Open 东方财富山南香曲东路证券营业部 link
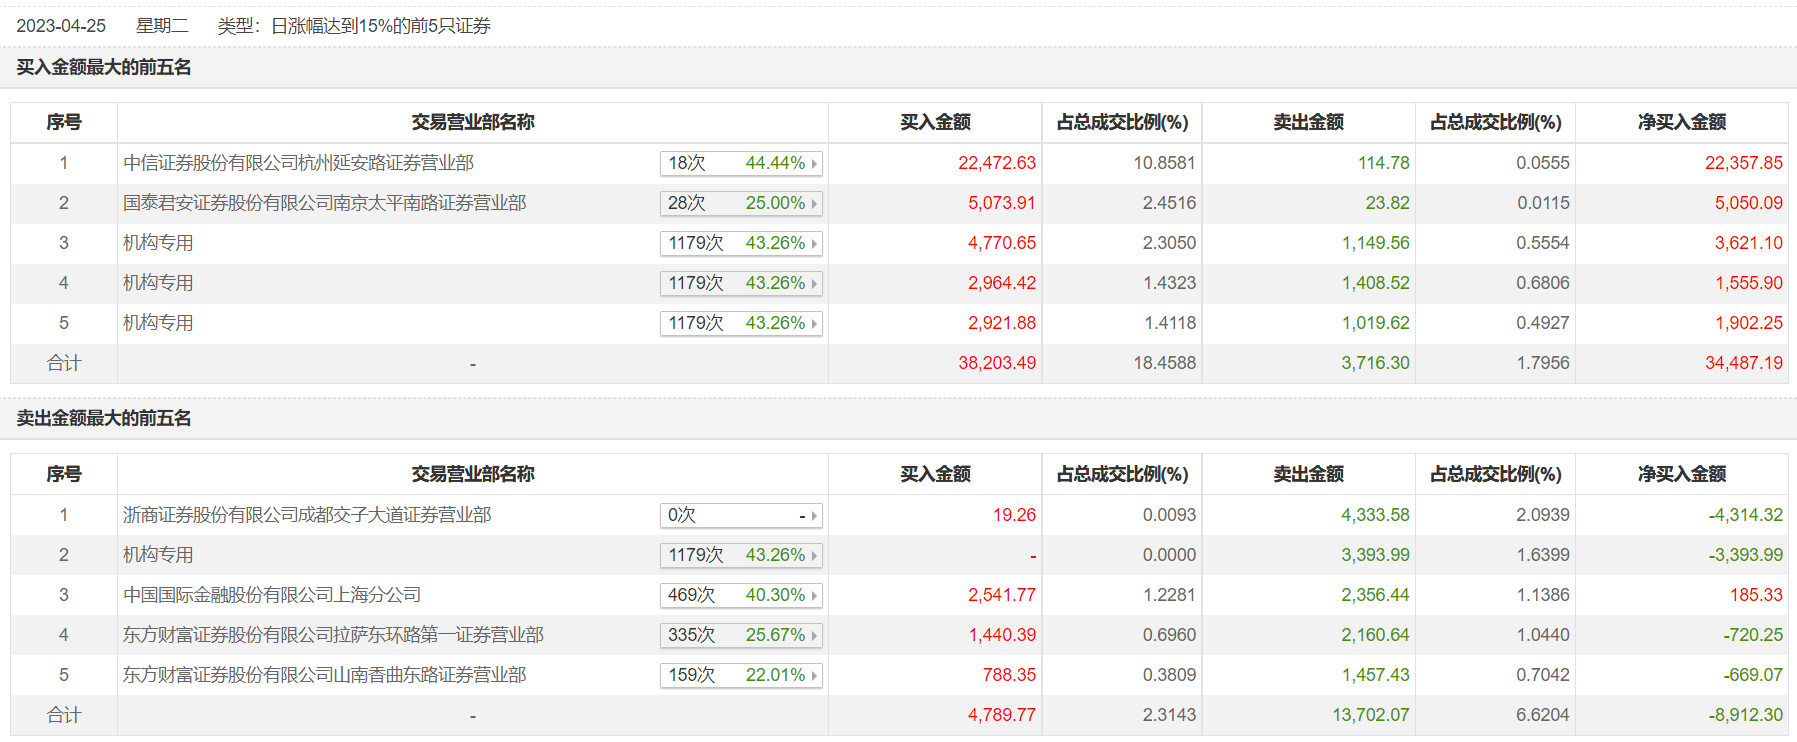The image size is (1797, 742). point(324,675)
